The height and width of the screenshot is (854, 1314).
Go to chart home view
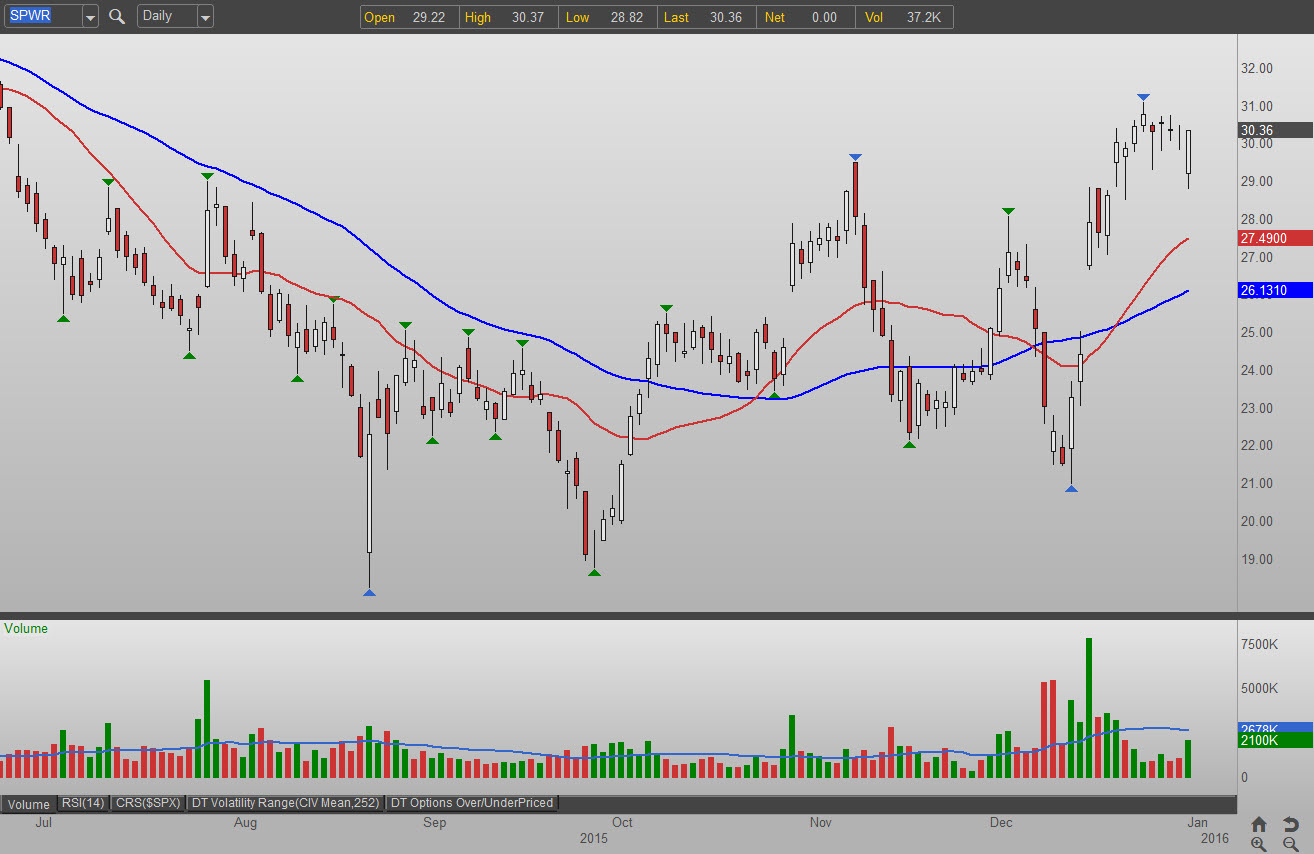(x=1259, y=824)
